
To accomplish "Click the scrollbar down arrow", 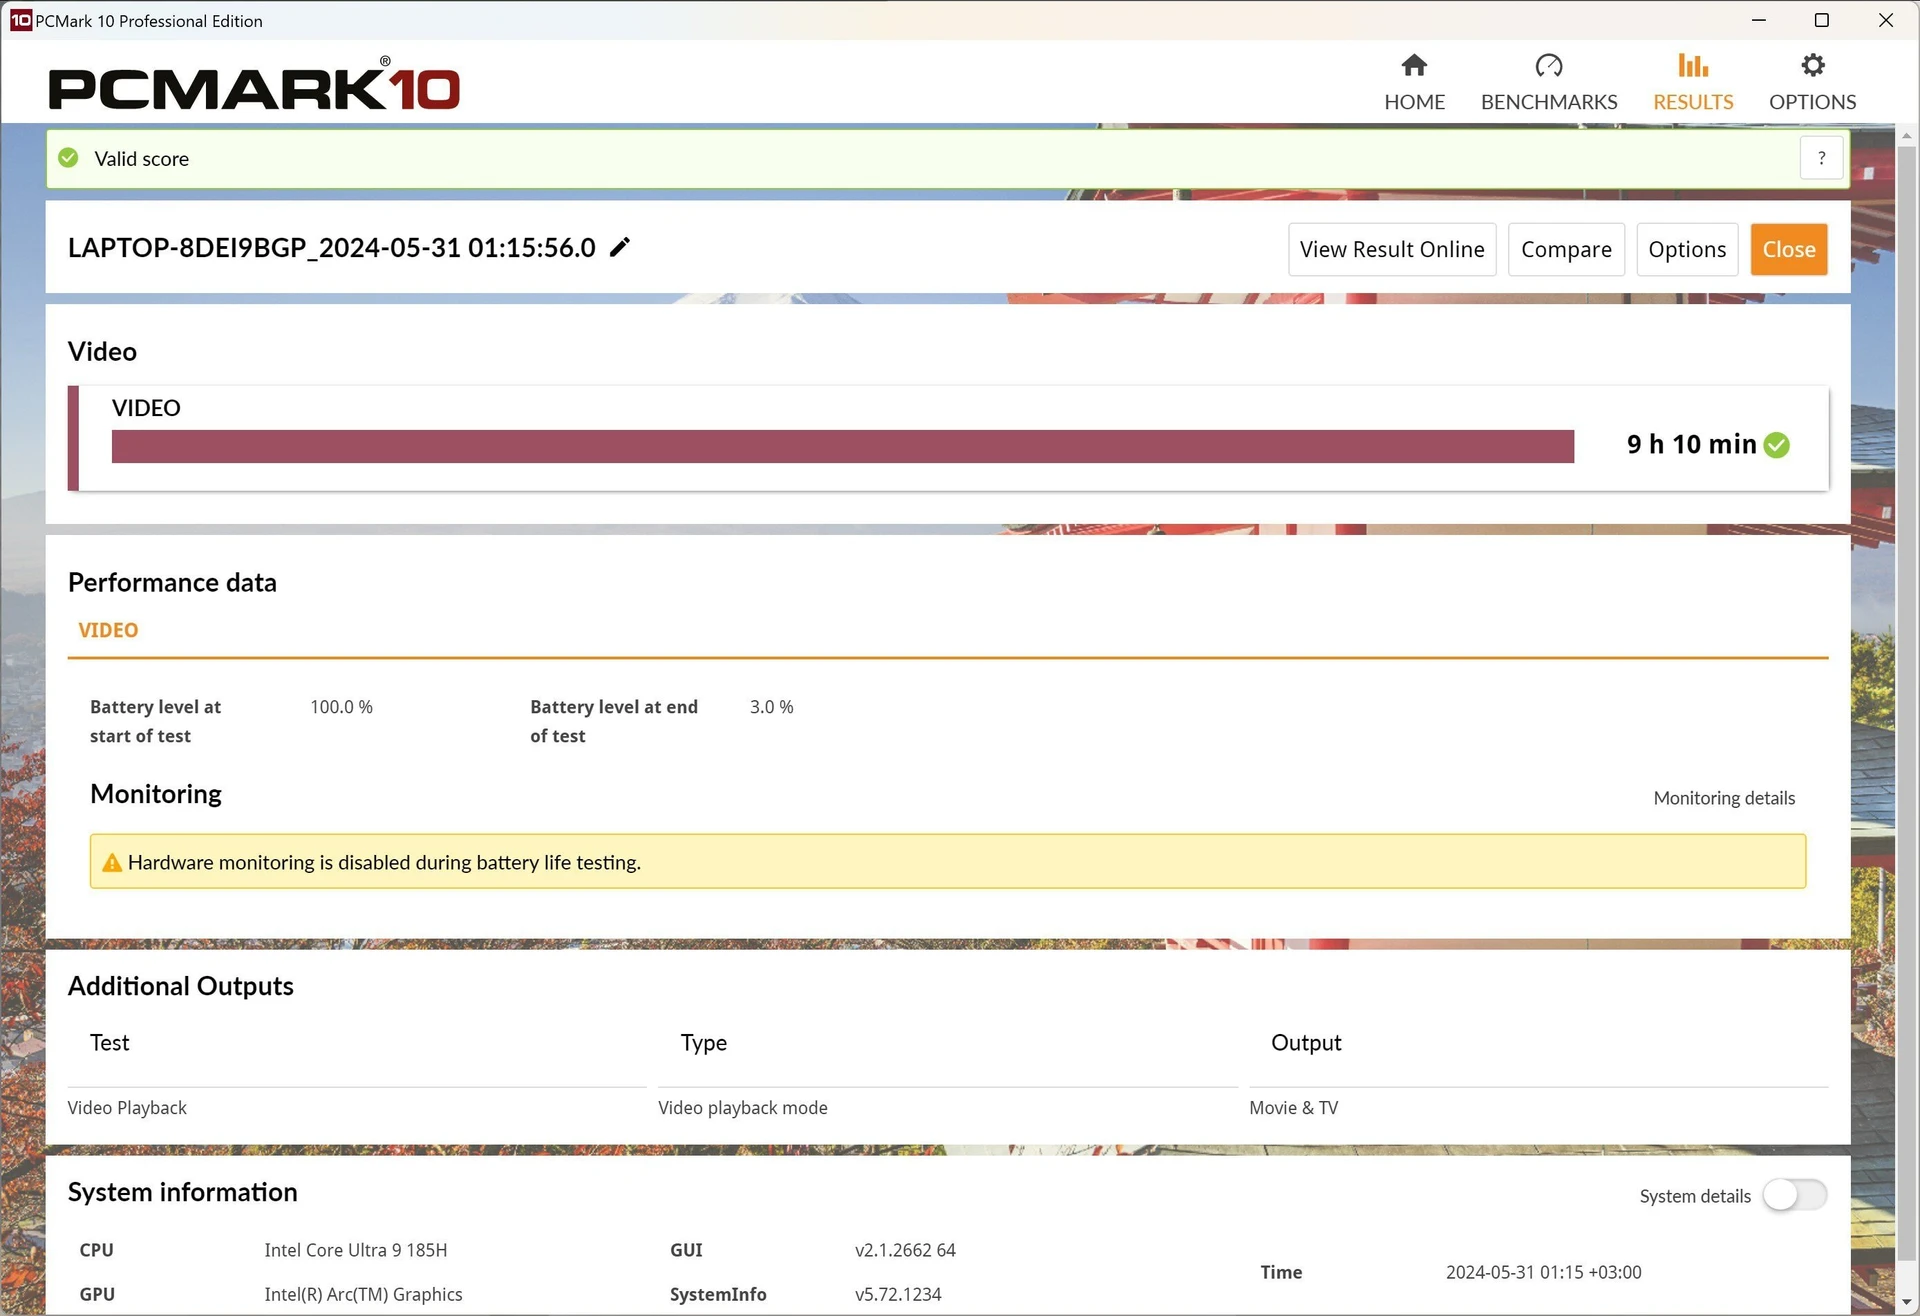I will [x=1907, y=1303].
